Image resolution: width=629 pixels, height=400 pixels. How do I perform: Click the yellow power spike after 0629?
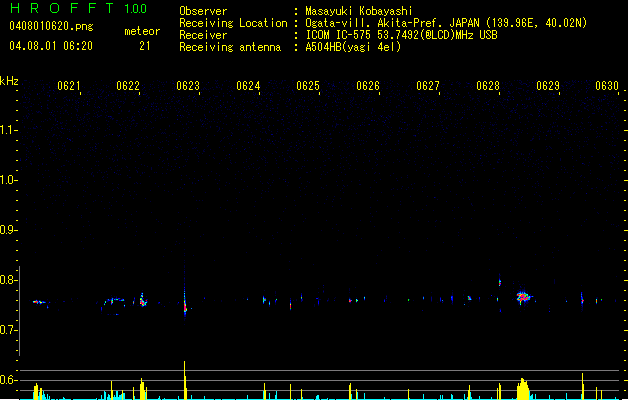(582, 386)
